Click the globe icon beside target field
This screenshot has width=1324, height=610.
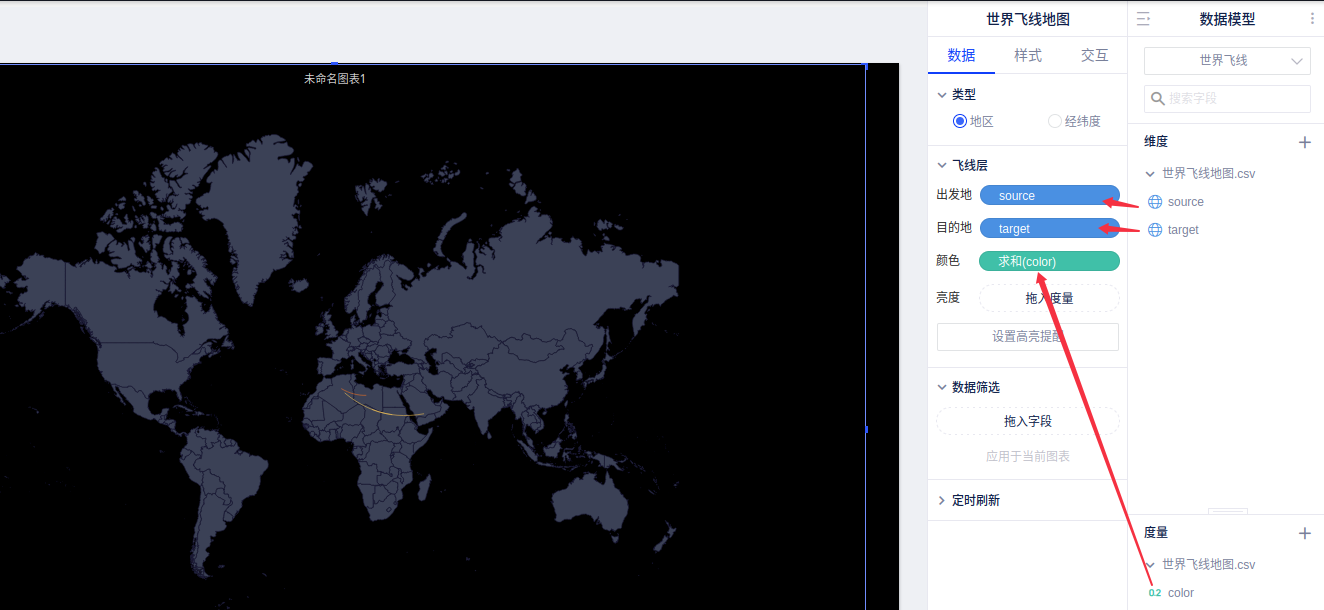1155,230
